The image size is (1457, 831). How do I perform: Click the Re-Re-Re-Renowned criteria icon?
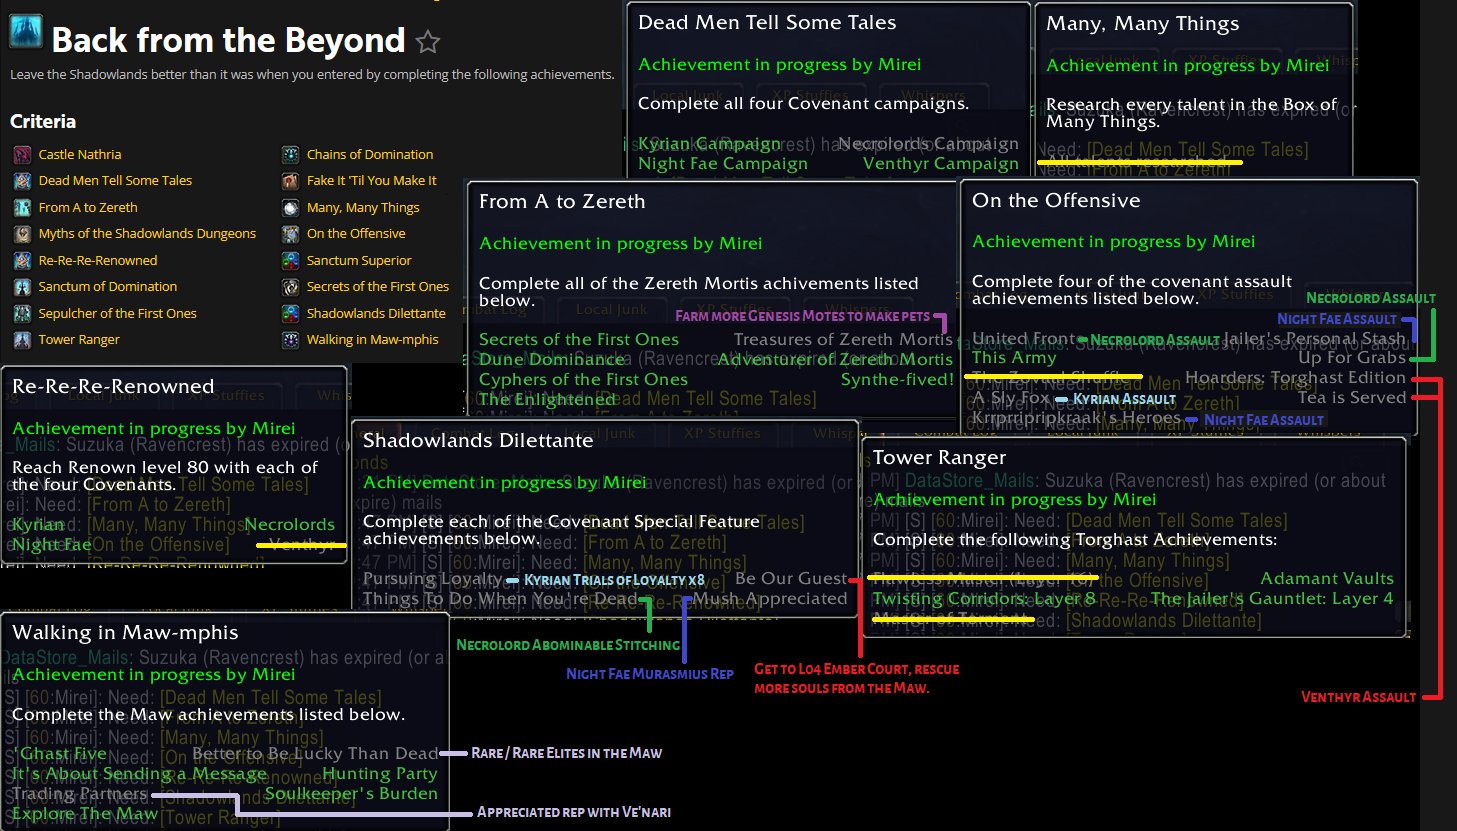[22, 261]
